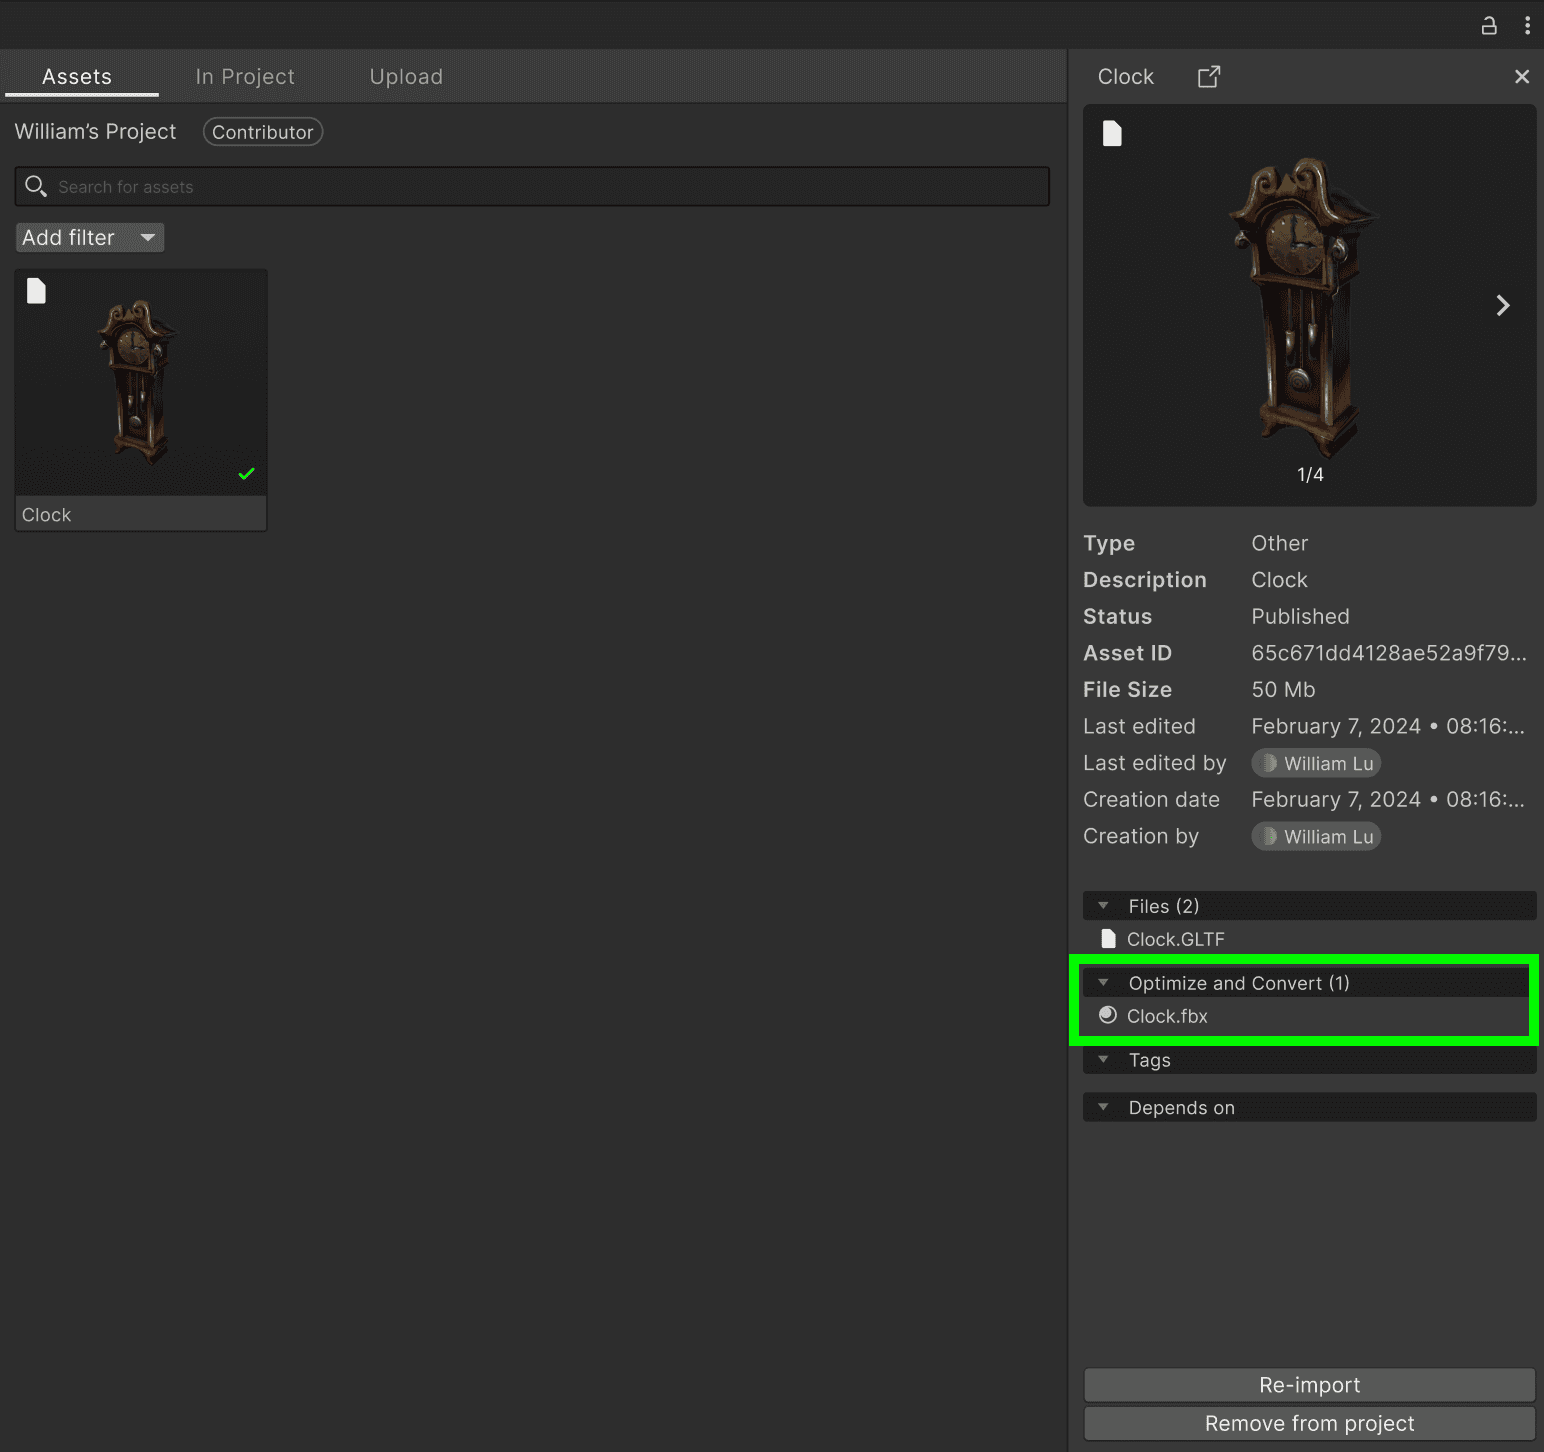Click the search magnifier icon
Image resolution: width=1544 pixels, height=1452 pixels.
click(x=36, y=186)
